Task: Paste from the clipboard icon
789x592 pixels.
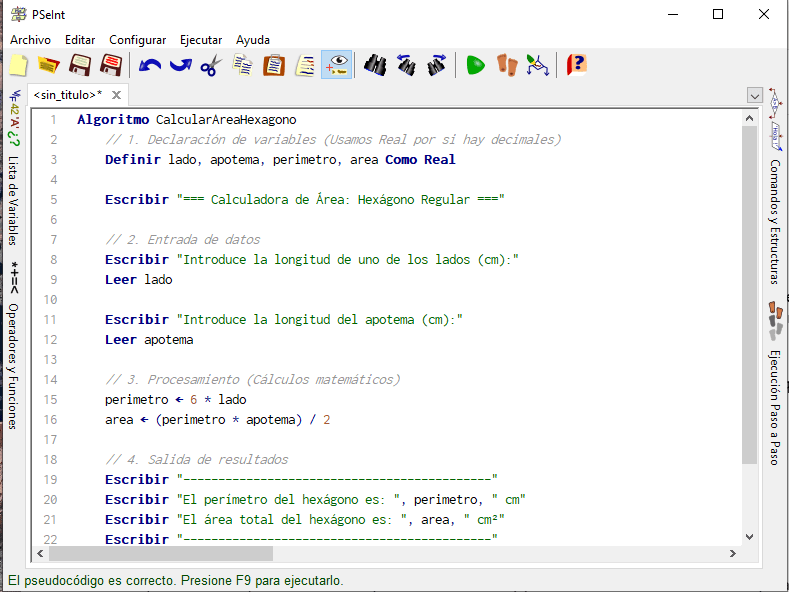Action: point(274,66)
